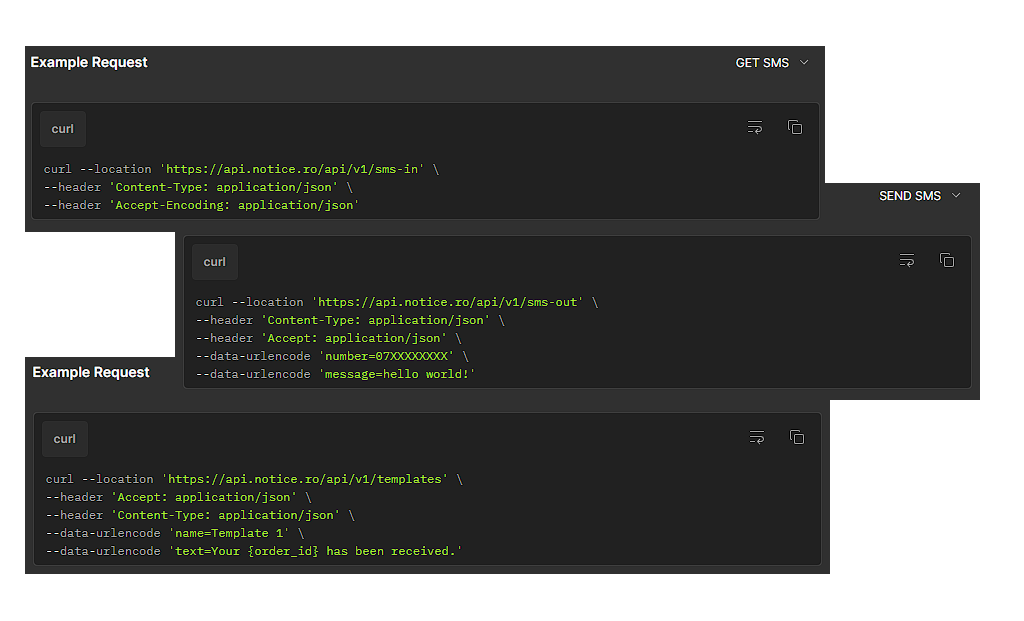Open the SEND SMS example dropdown
Viewport: 1024px width, 621px height.
pyautogui.click(x=920, y=196)
